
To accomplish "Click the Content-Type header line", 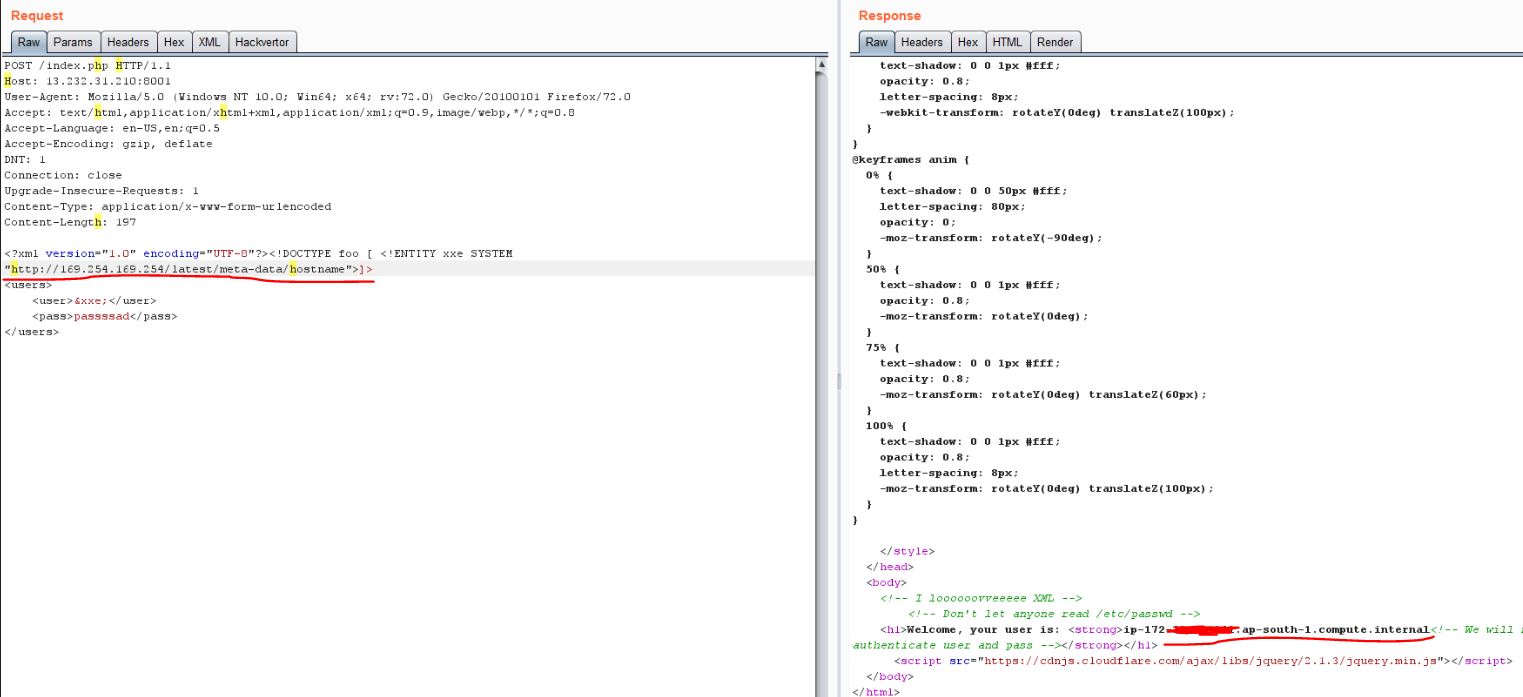I will tap(168, 206).
